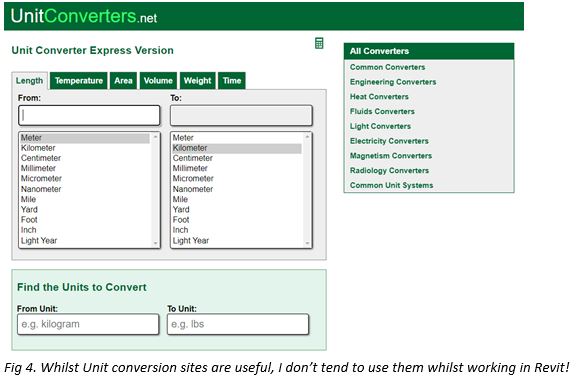Image resolution: width=576 pixels, height=380 pixels.
Task: Click the To list scroll-up arrow
Action: coord(307,137)
